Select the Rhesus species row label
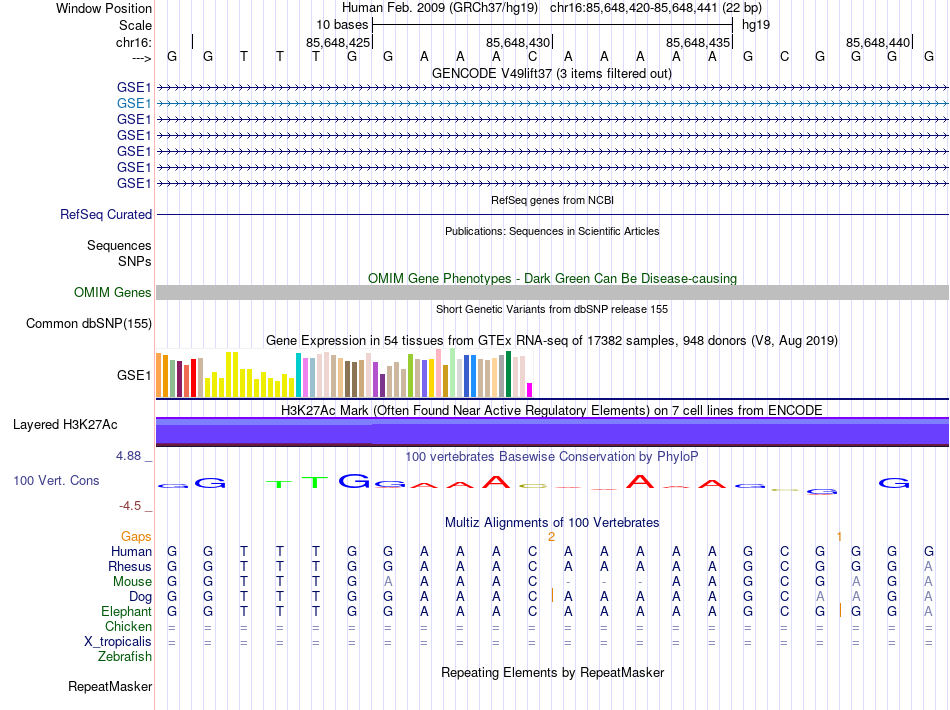The image size is (950, 710). 130,566
